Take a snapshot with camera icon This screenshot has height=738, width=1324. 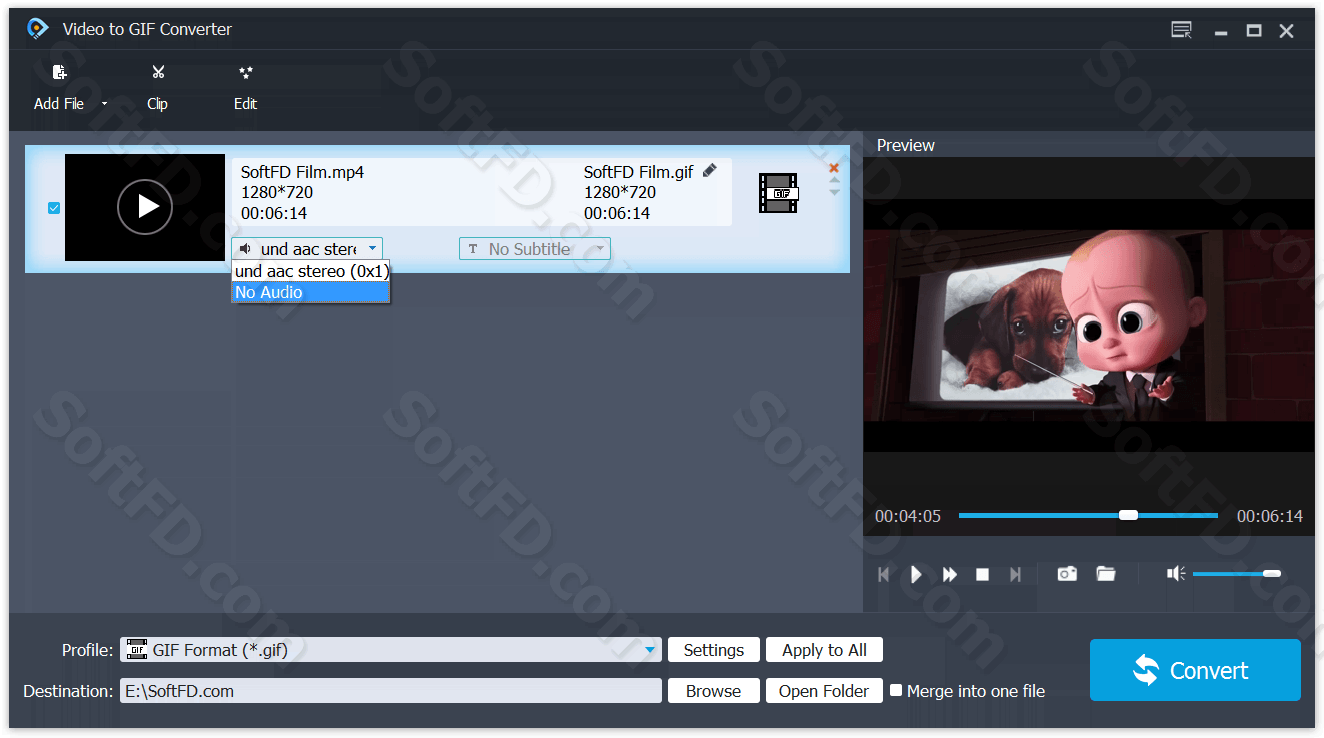1067,573
